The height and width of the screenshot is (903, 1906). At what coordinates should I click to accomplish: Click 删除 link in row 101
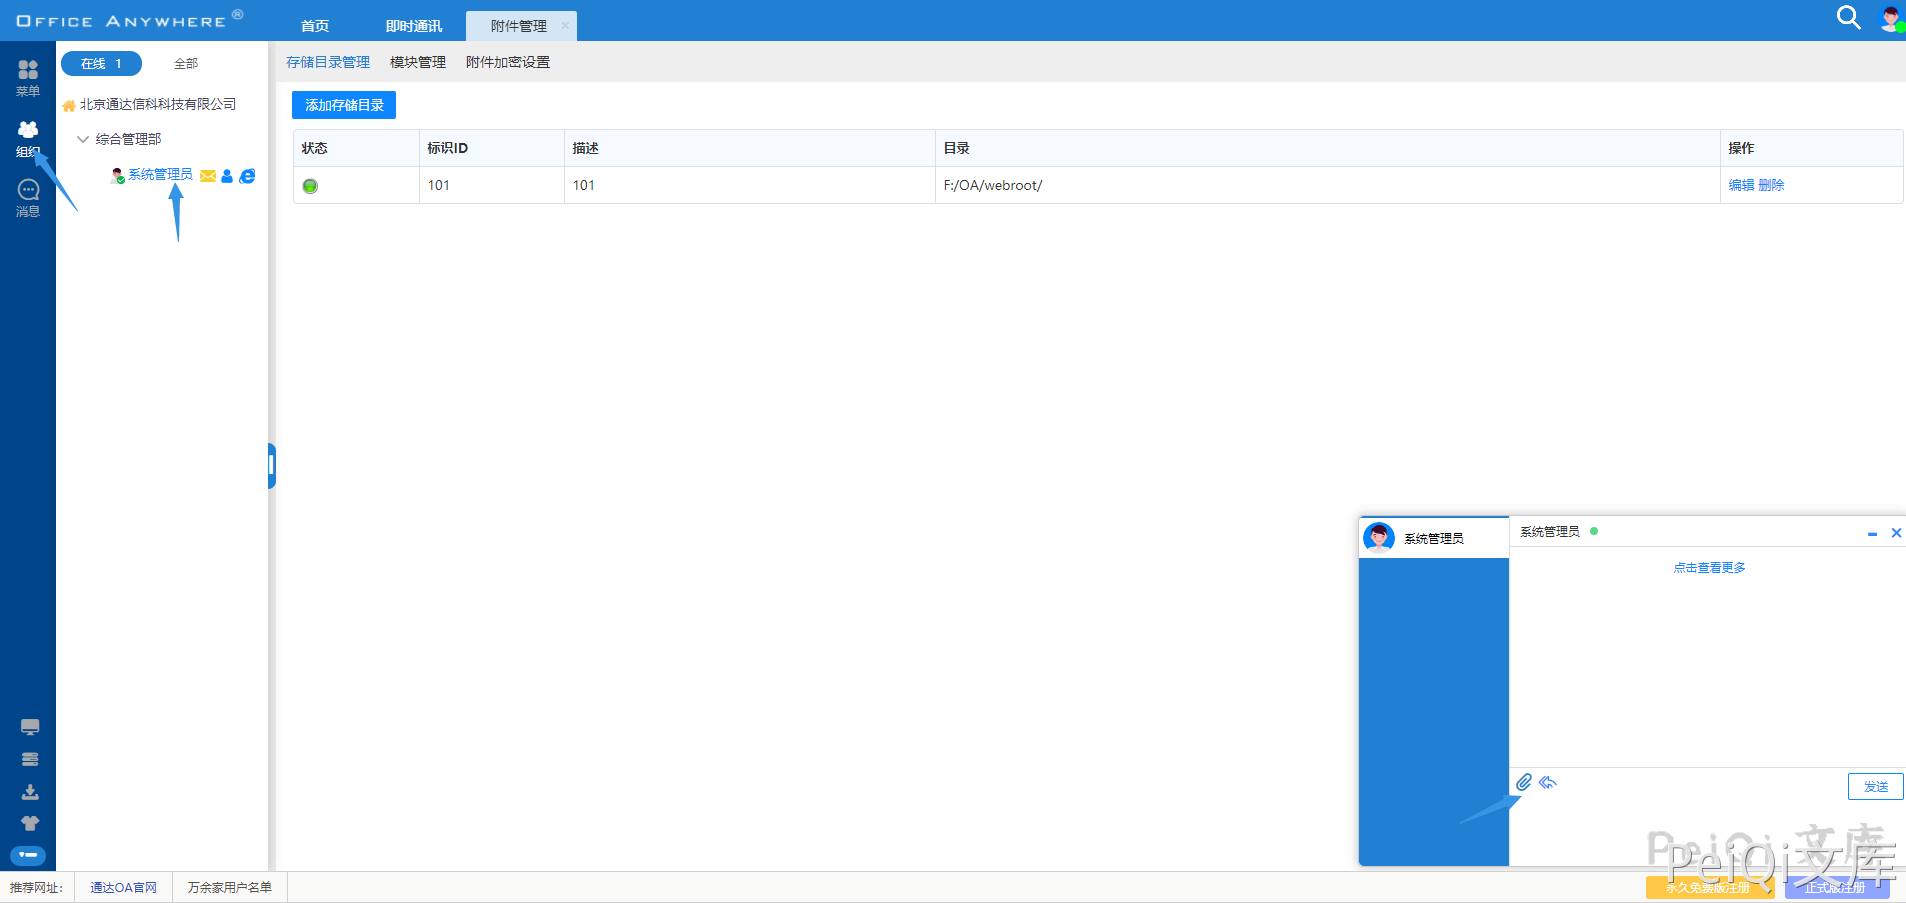[x=1771, y=185]
